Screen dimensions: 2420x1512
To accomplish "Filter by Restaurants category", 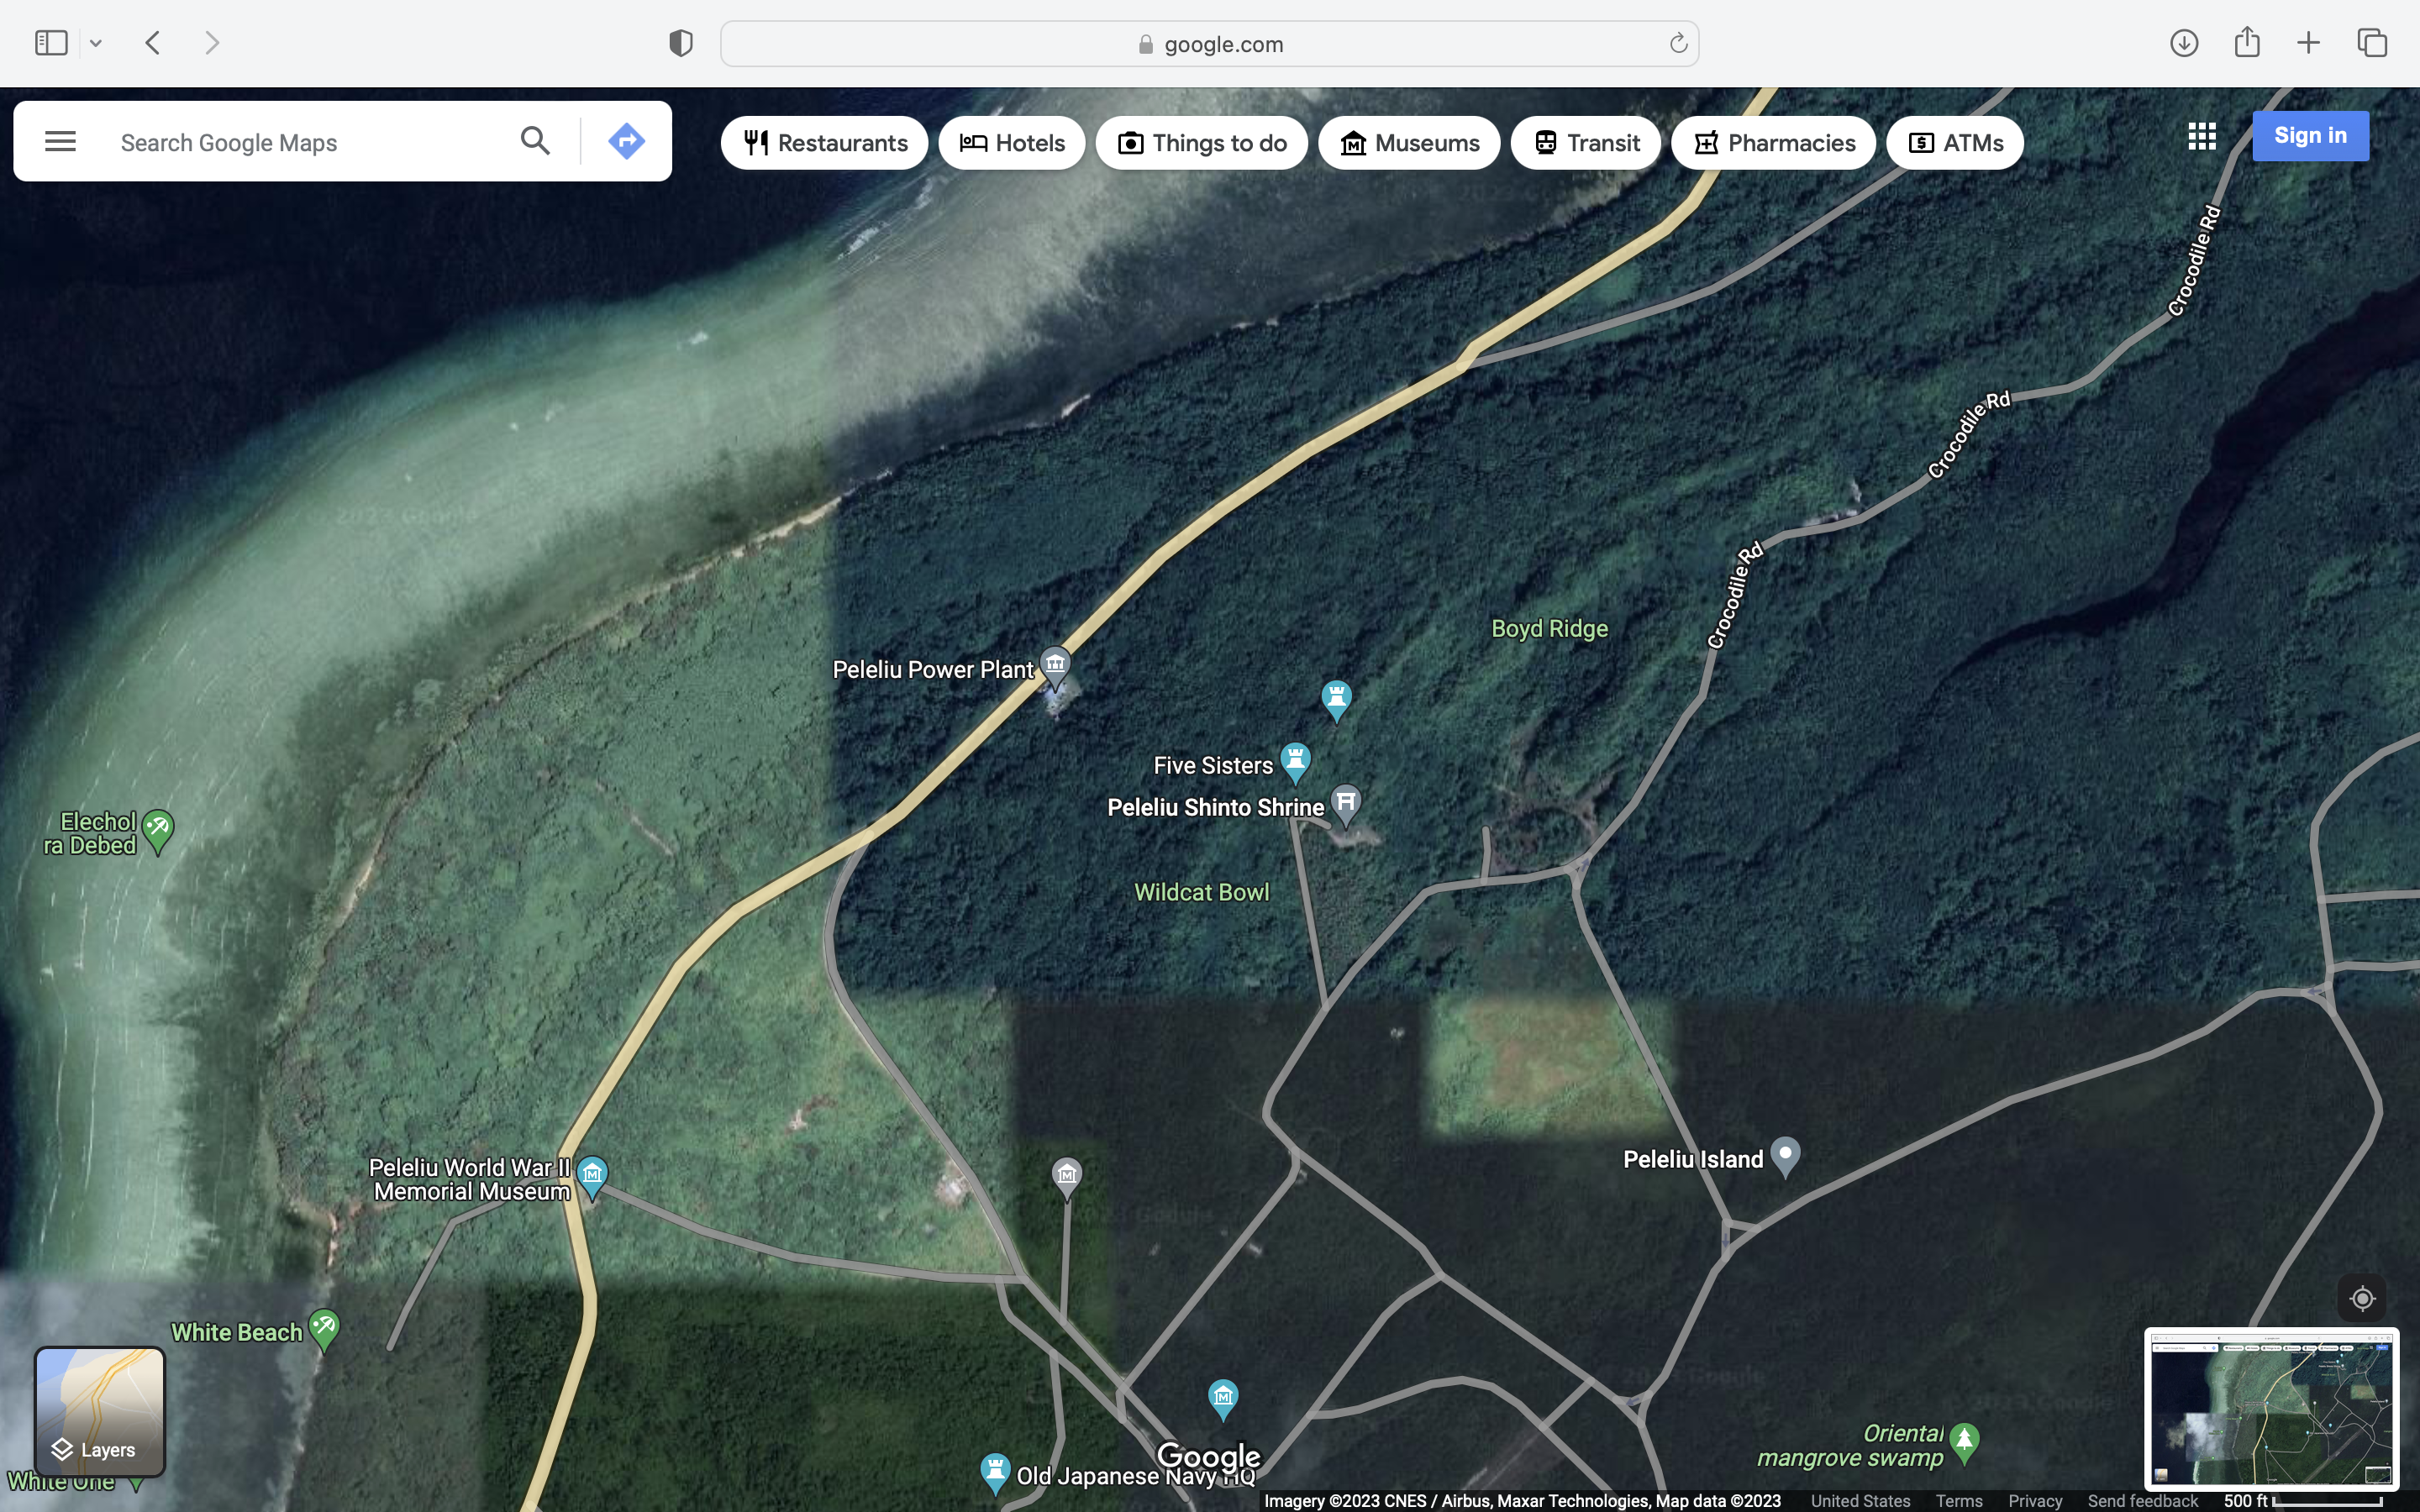I will point(825,143).
